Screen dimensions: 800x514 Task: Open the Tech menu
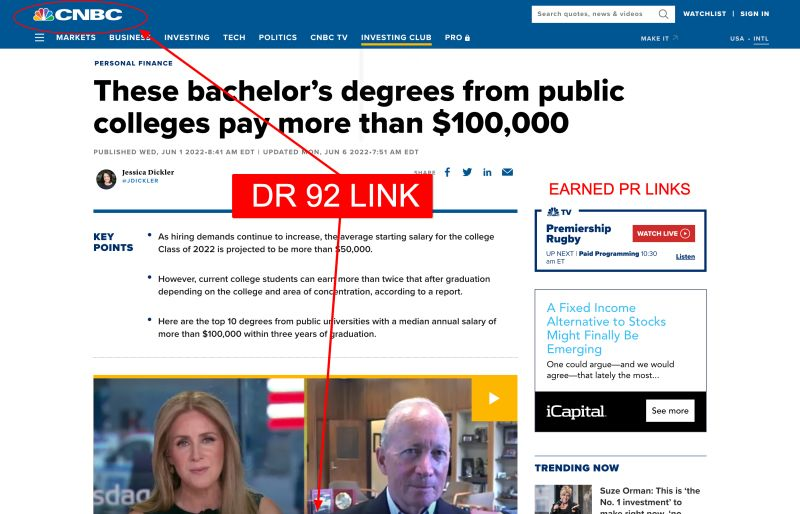tap(234, 37)
